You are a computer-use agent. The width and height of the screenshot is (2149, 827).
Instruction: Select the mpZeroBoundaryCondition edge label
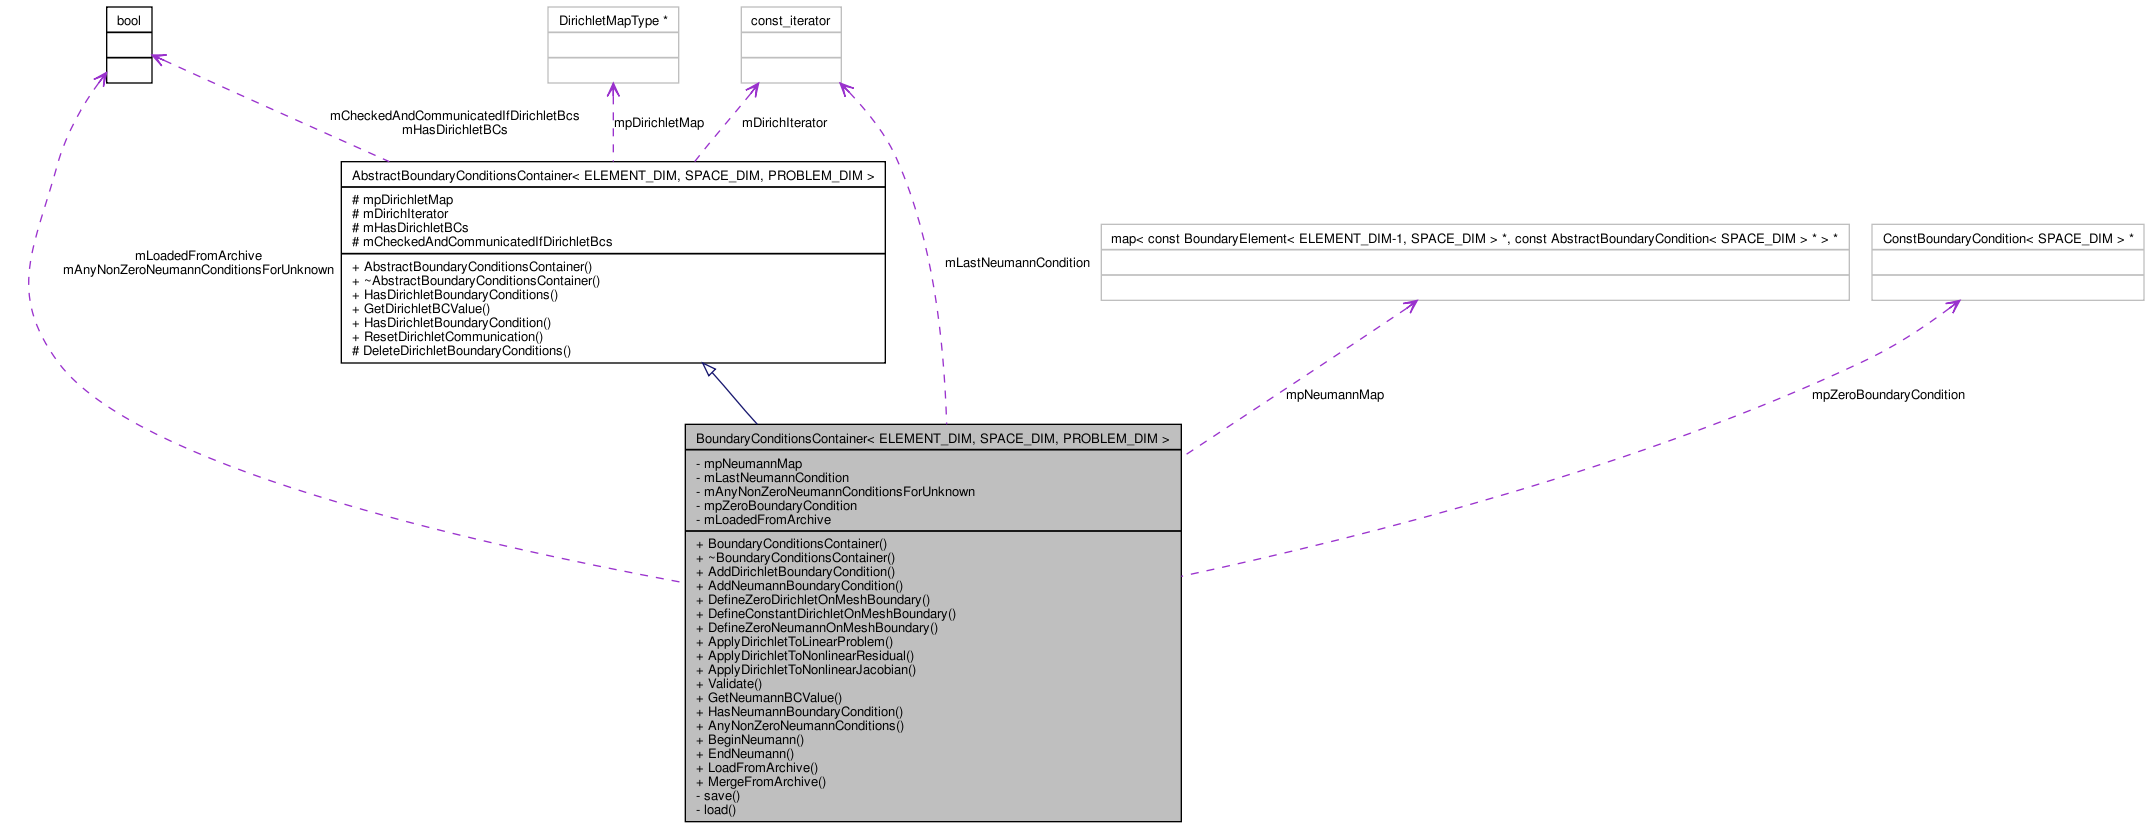click(1888, 395)
